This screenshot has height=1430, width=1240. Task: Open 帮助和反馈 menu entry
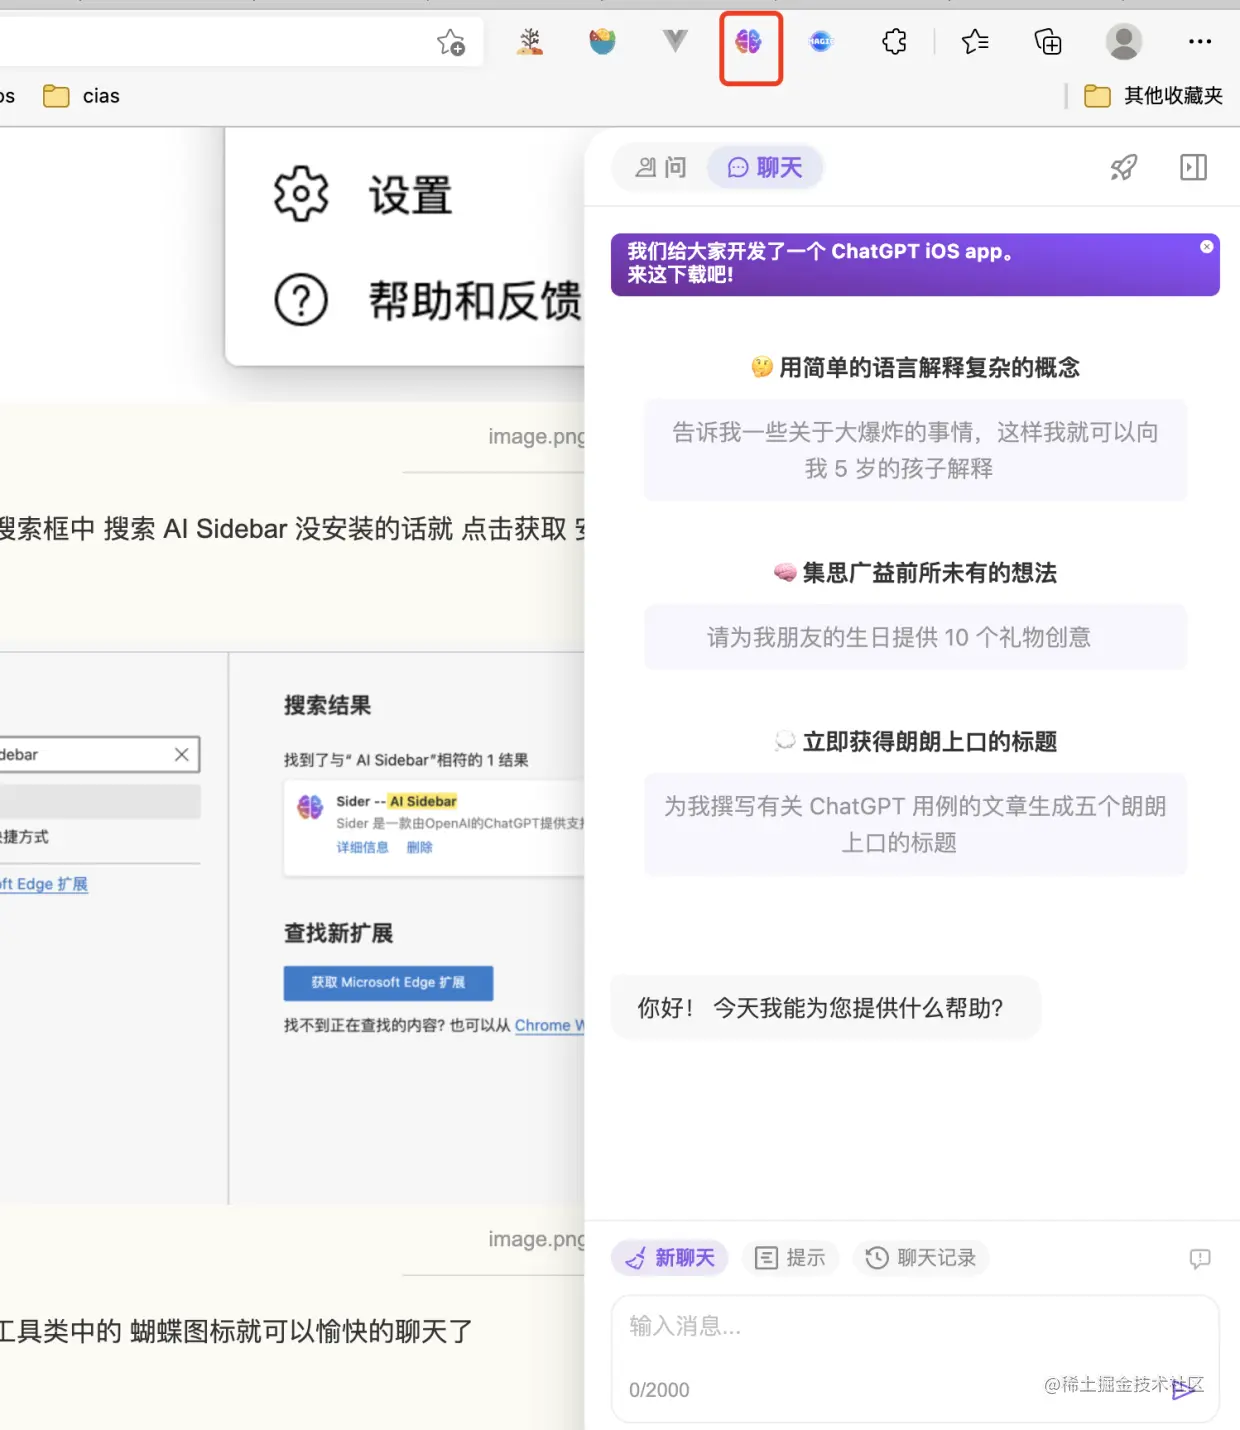475,300
